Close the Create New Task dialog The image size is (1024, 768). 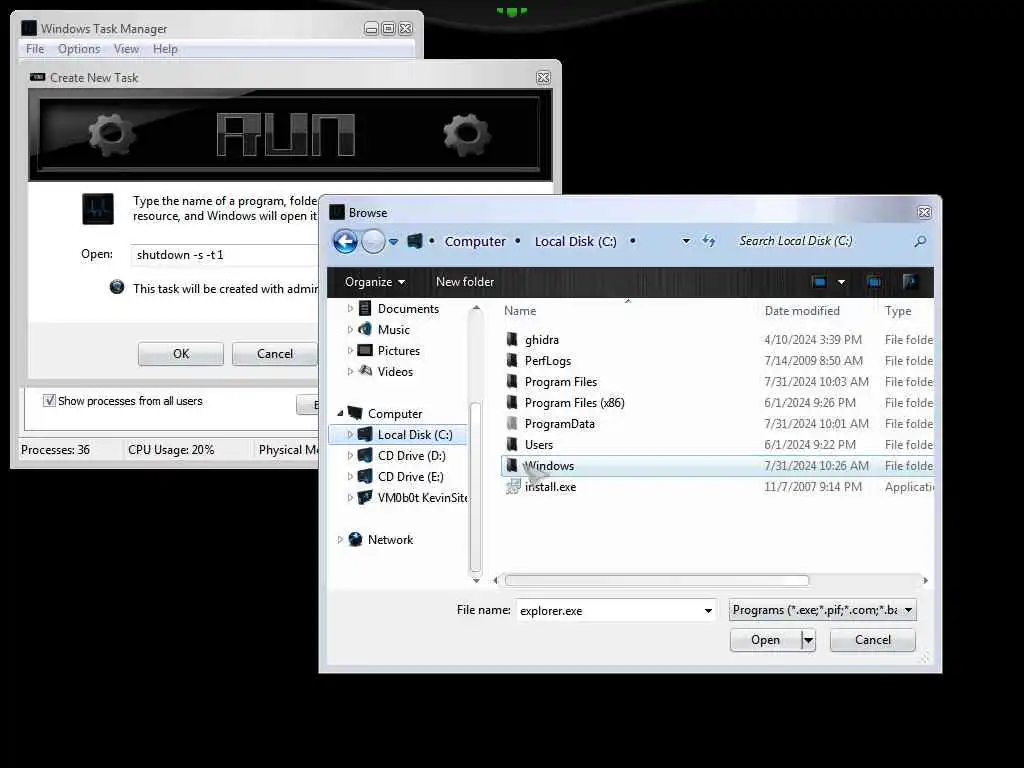click(x=543, y=78)
